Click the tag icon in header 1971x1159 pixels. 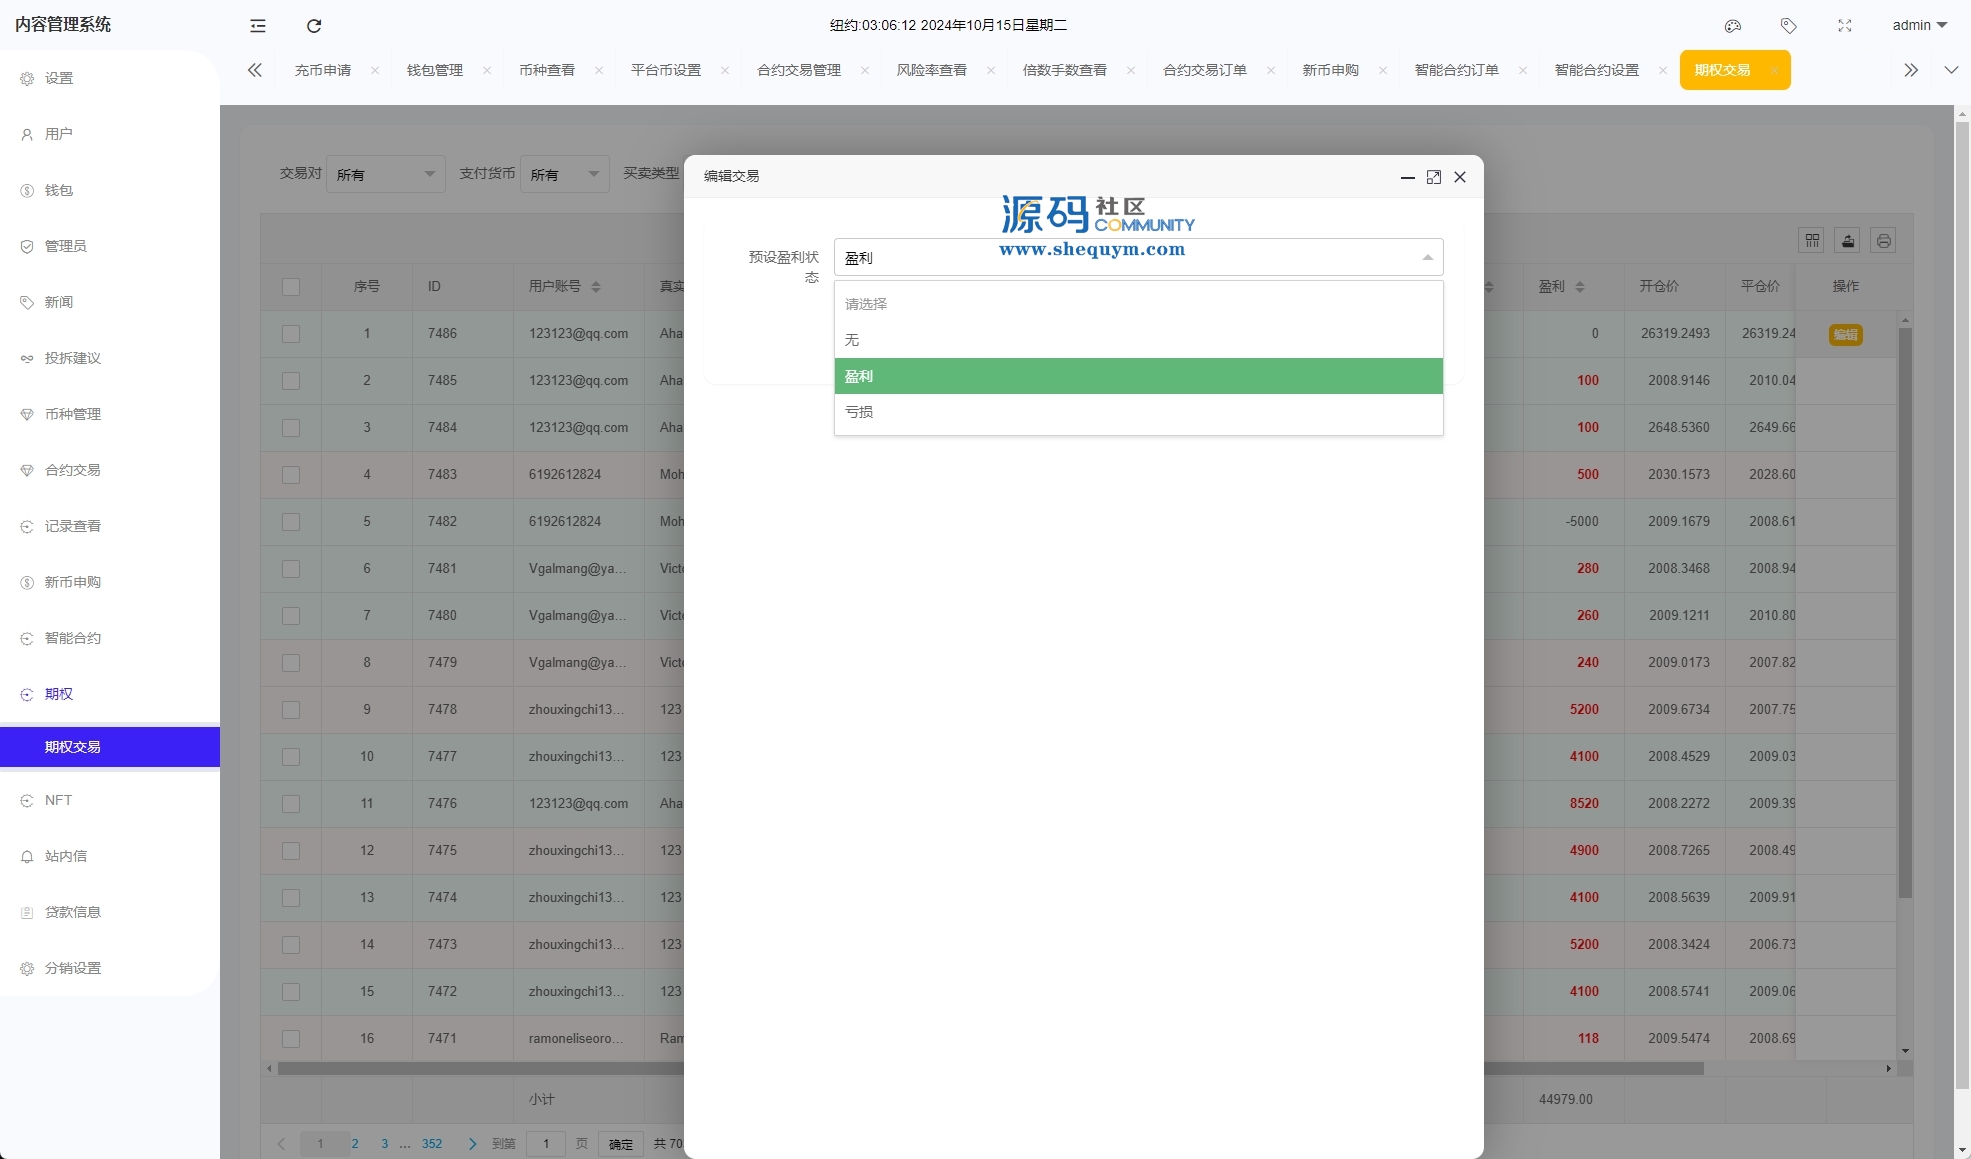pos(1789,26)
